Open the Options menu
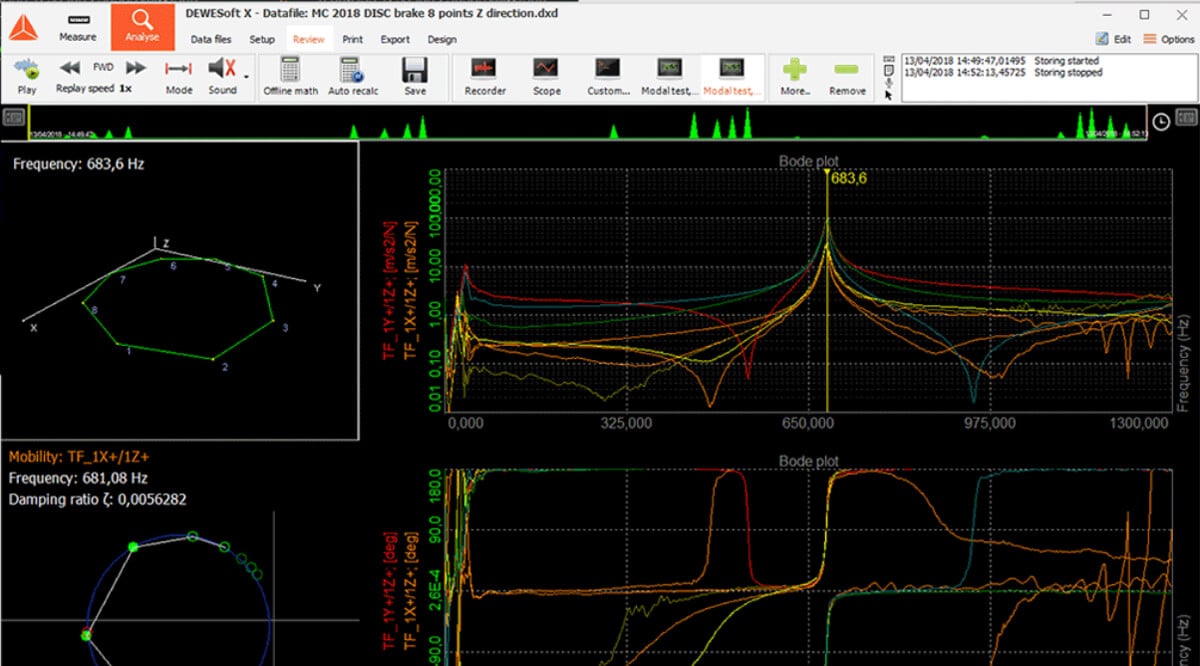 coord(1169,39)
